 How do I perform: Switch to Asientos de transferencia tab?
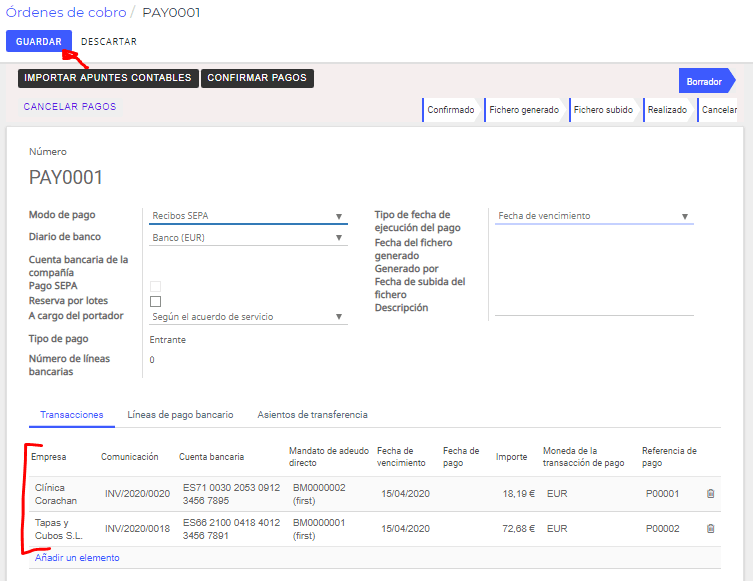pos(312,415)
